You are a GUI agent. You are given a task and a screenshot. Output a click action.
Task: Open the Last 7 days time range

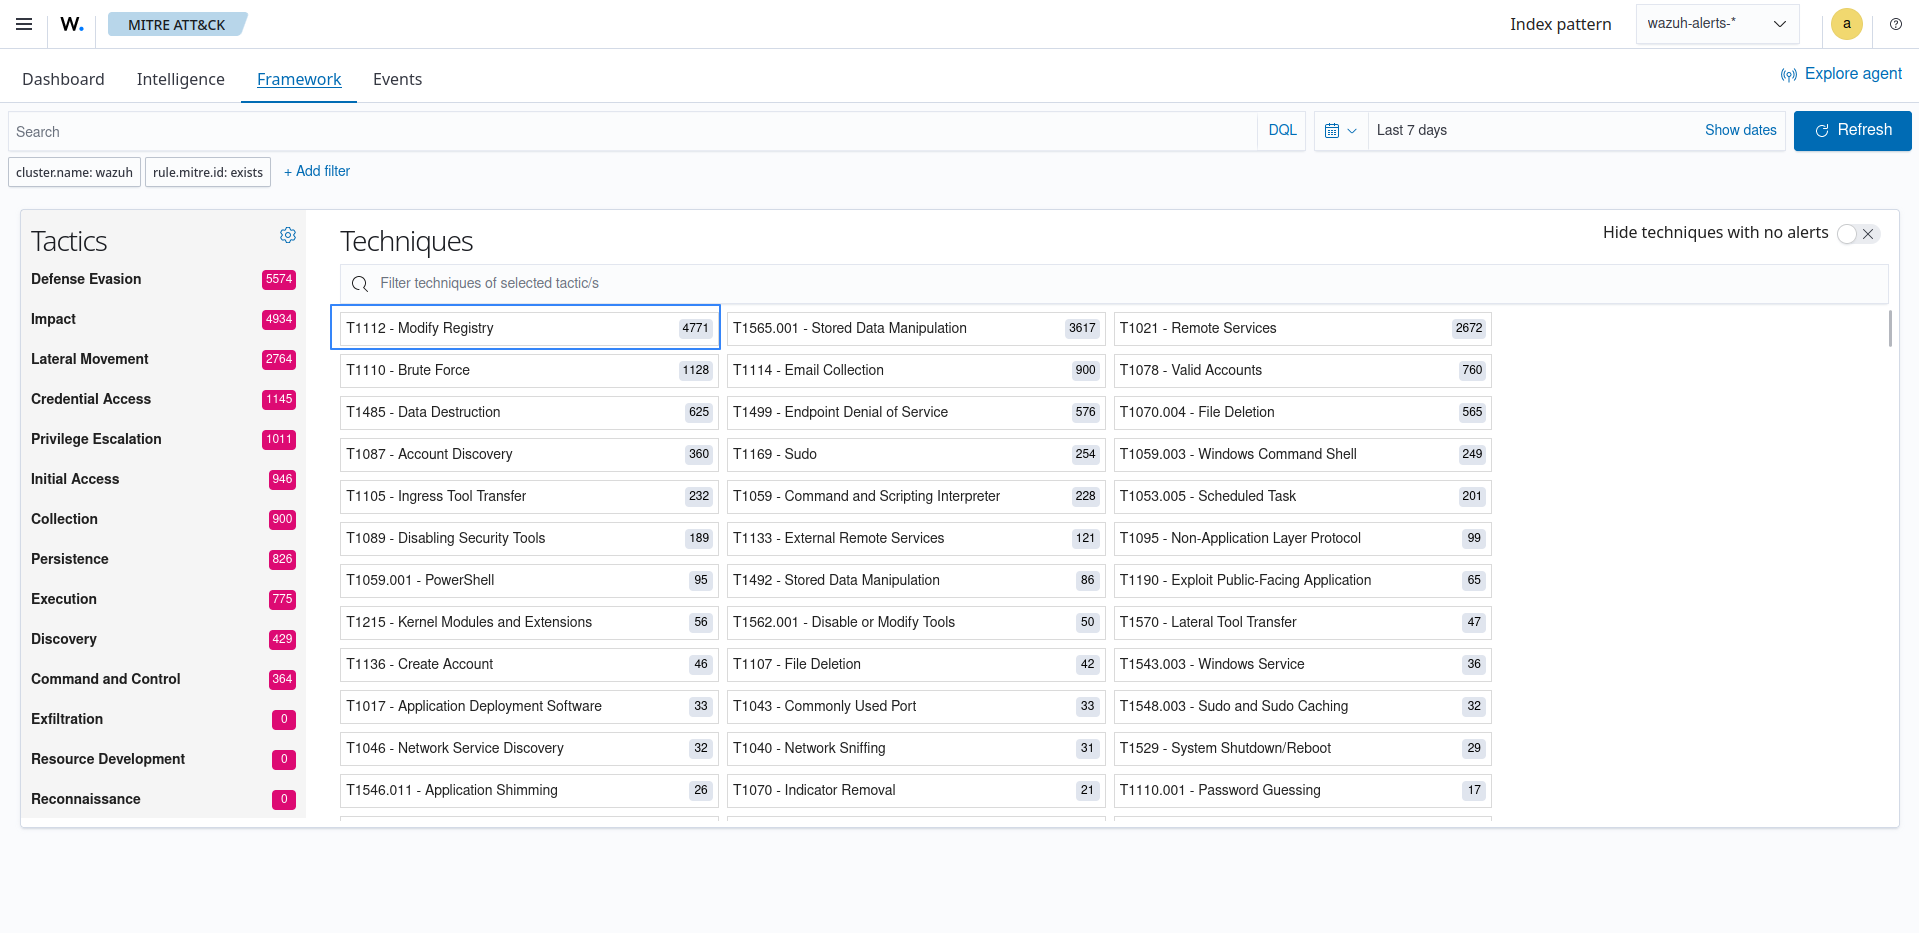(1411, 131)
